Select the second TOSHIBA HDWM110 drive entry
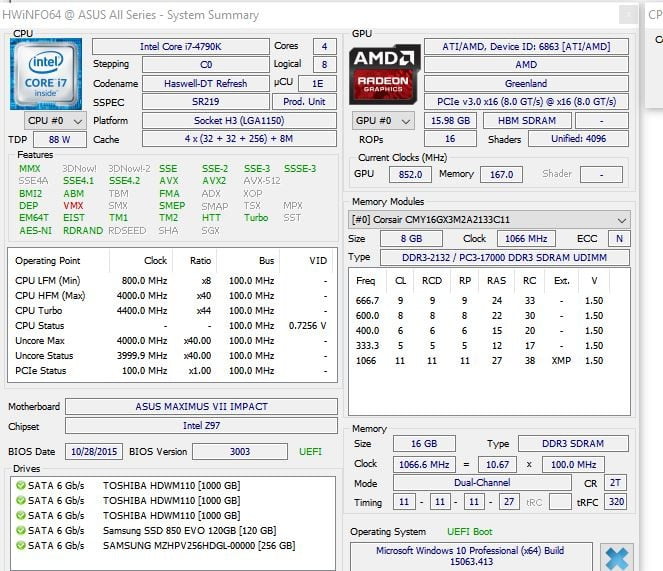 (170, 500)
